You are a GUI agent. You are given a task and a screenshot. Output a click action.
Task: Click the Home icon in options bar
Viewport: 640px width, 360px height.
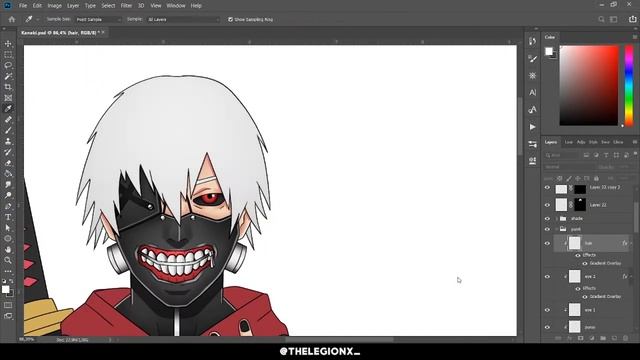11,19
